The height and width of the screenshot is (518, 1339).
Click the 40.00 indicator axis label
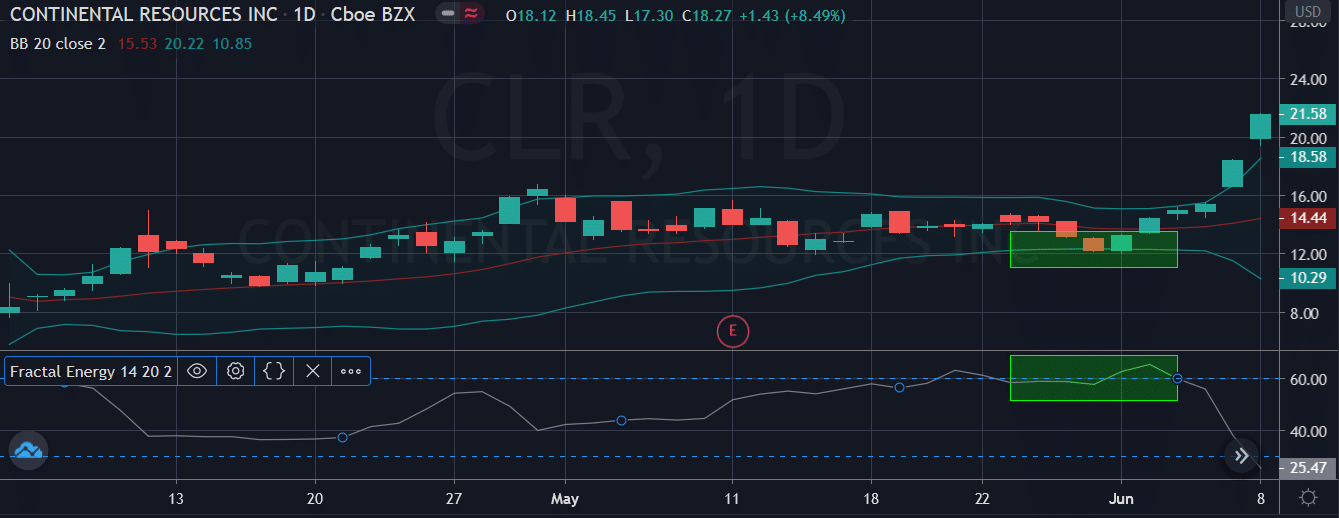click(x=1308, y=432)
